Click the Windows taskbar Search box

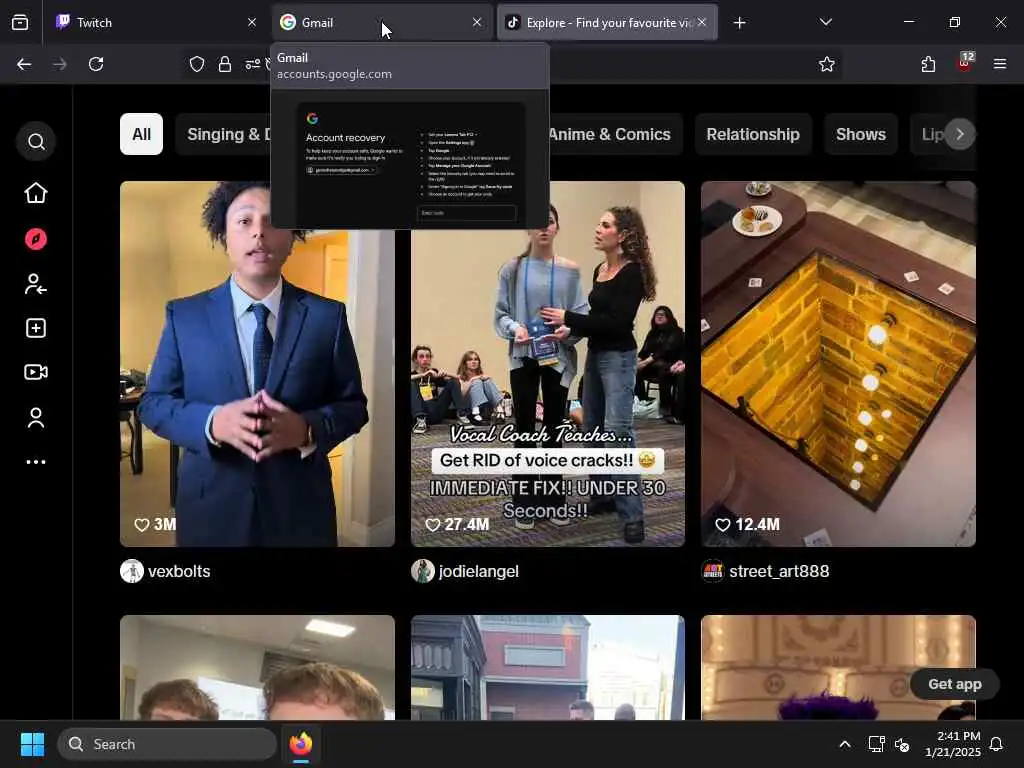click(x=167, y=744)
